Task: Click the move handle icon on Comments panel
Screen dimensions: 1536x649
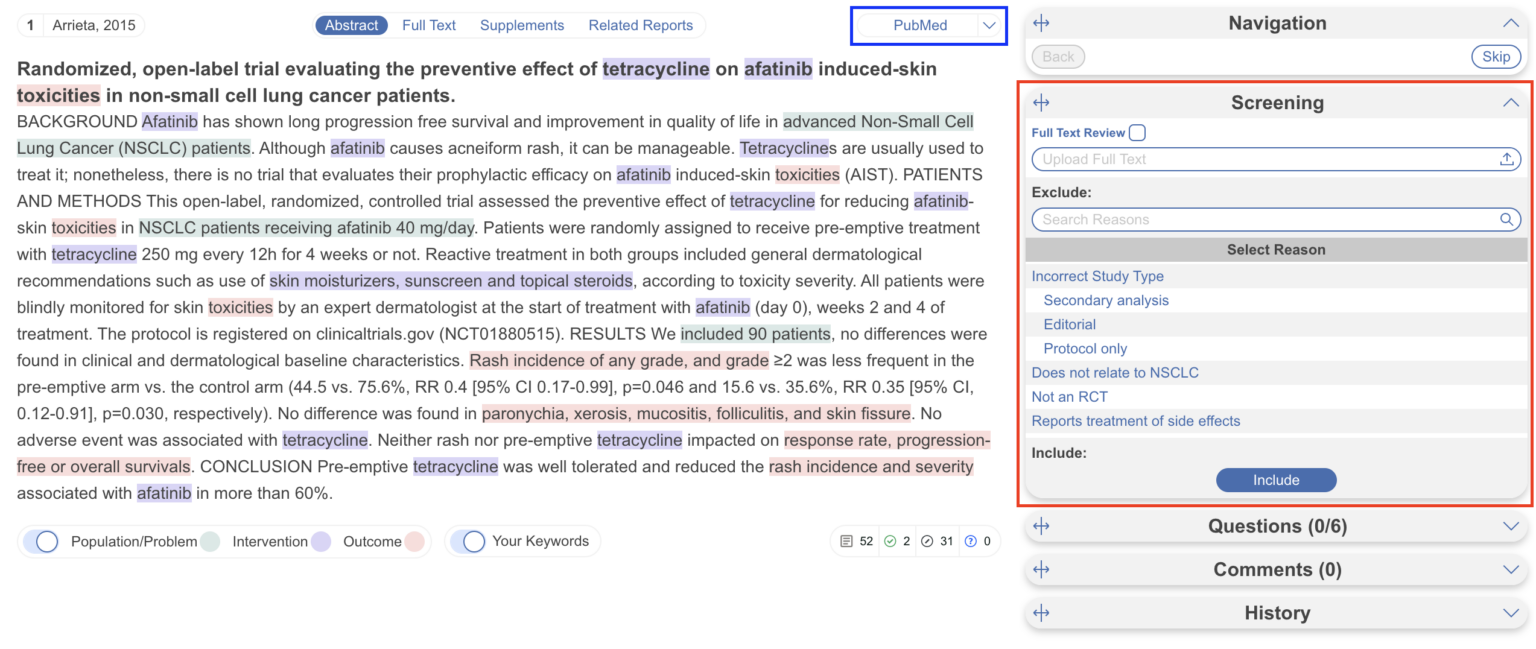Action: (x=1041, y=569)
